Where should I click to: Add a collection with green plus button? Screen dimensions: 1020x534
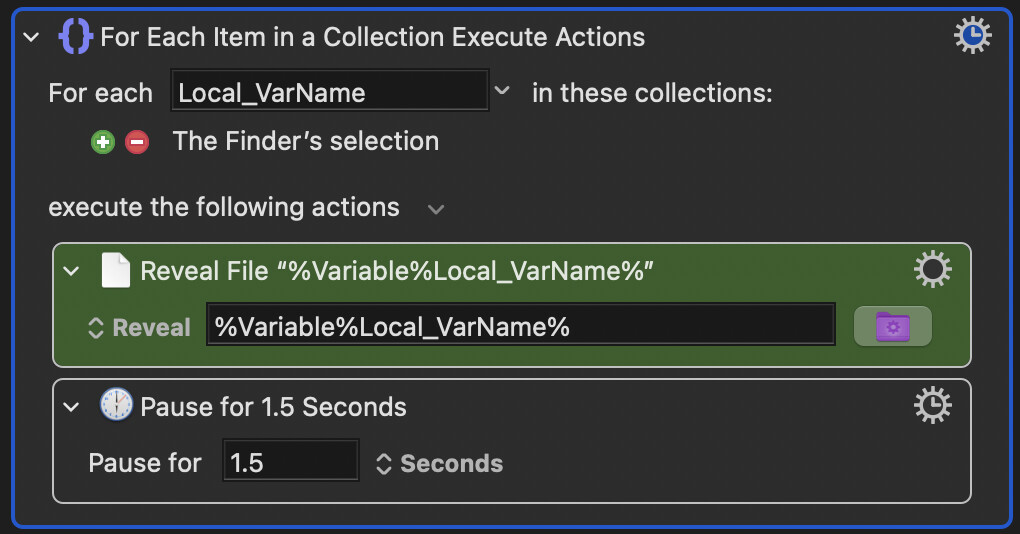coord(103,142)
